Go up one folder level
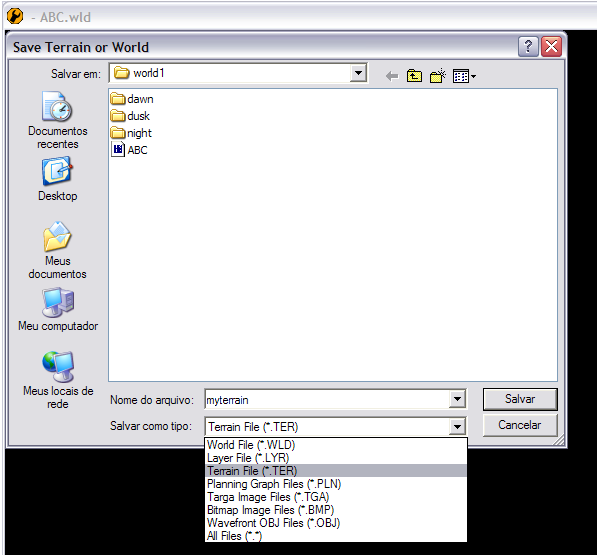Image resolution: width=597 pixels, height=555 pixels. [x=414, y=76]
